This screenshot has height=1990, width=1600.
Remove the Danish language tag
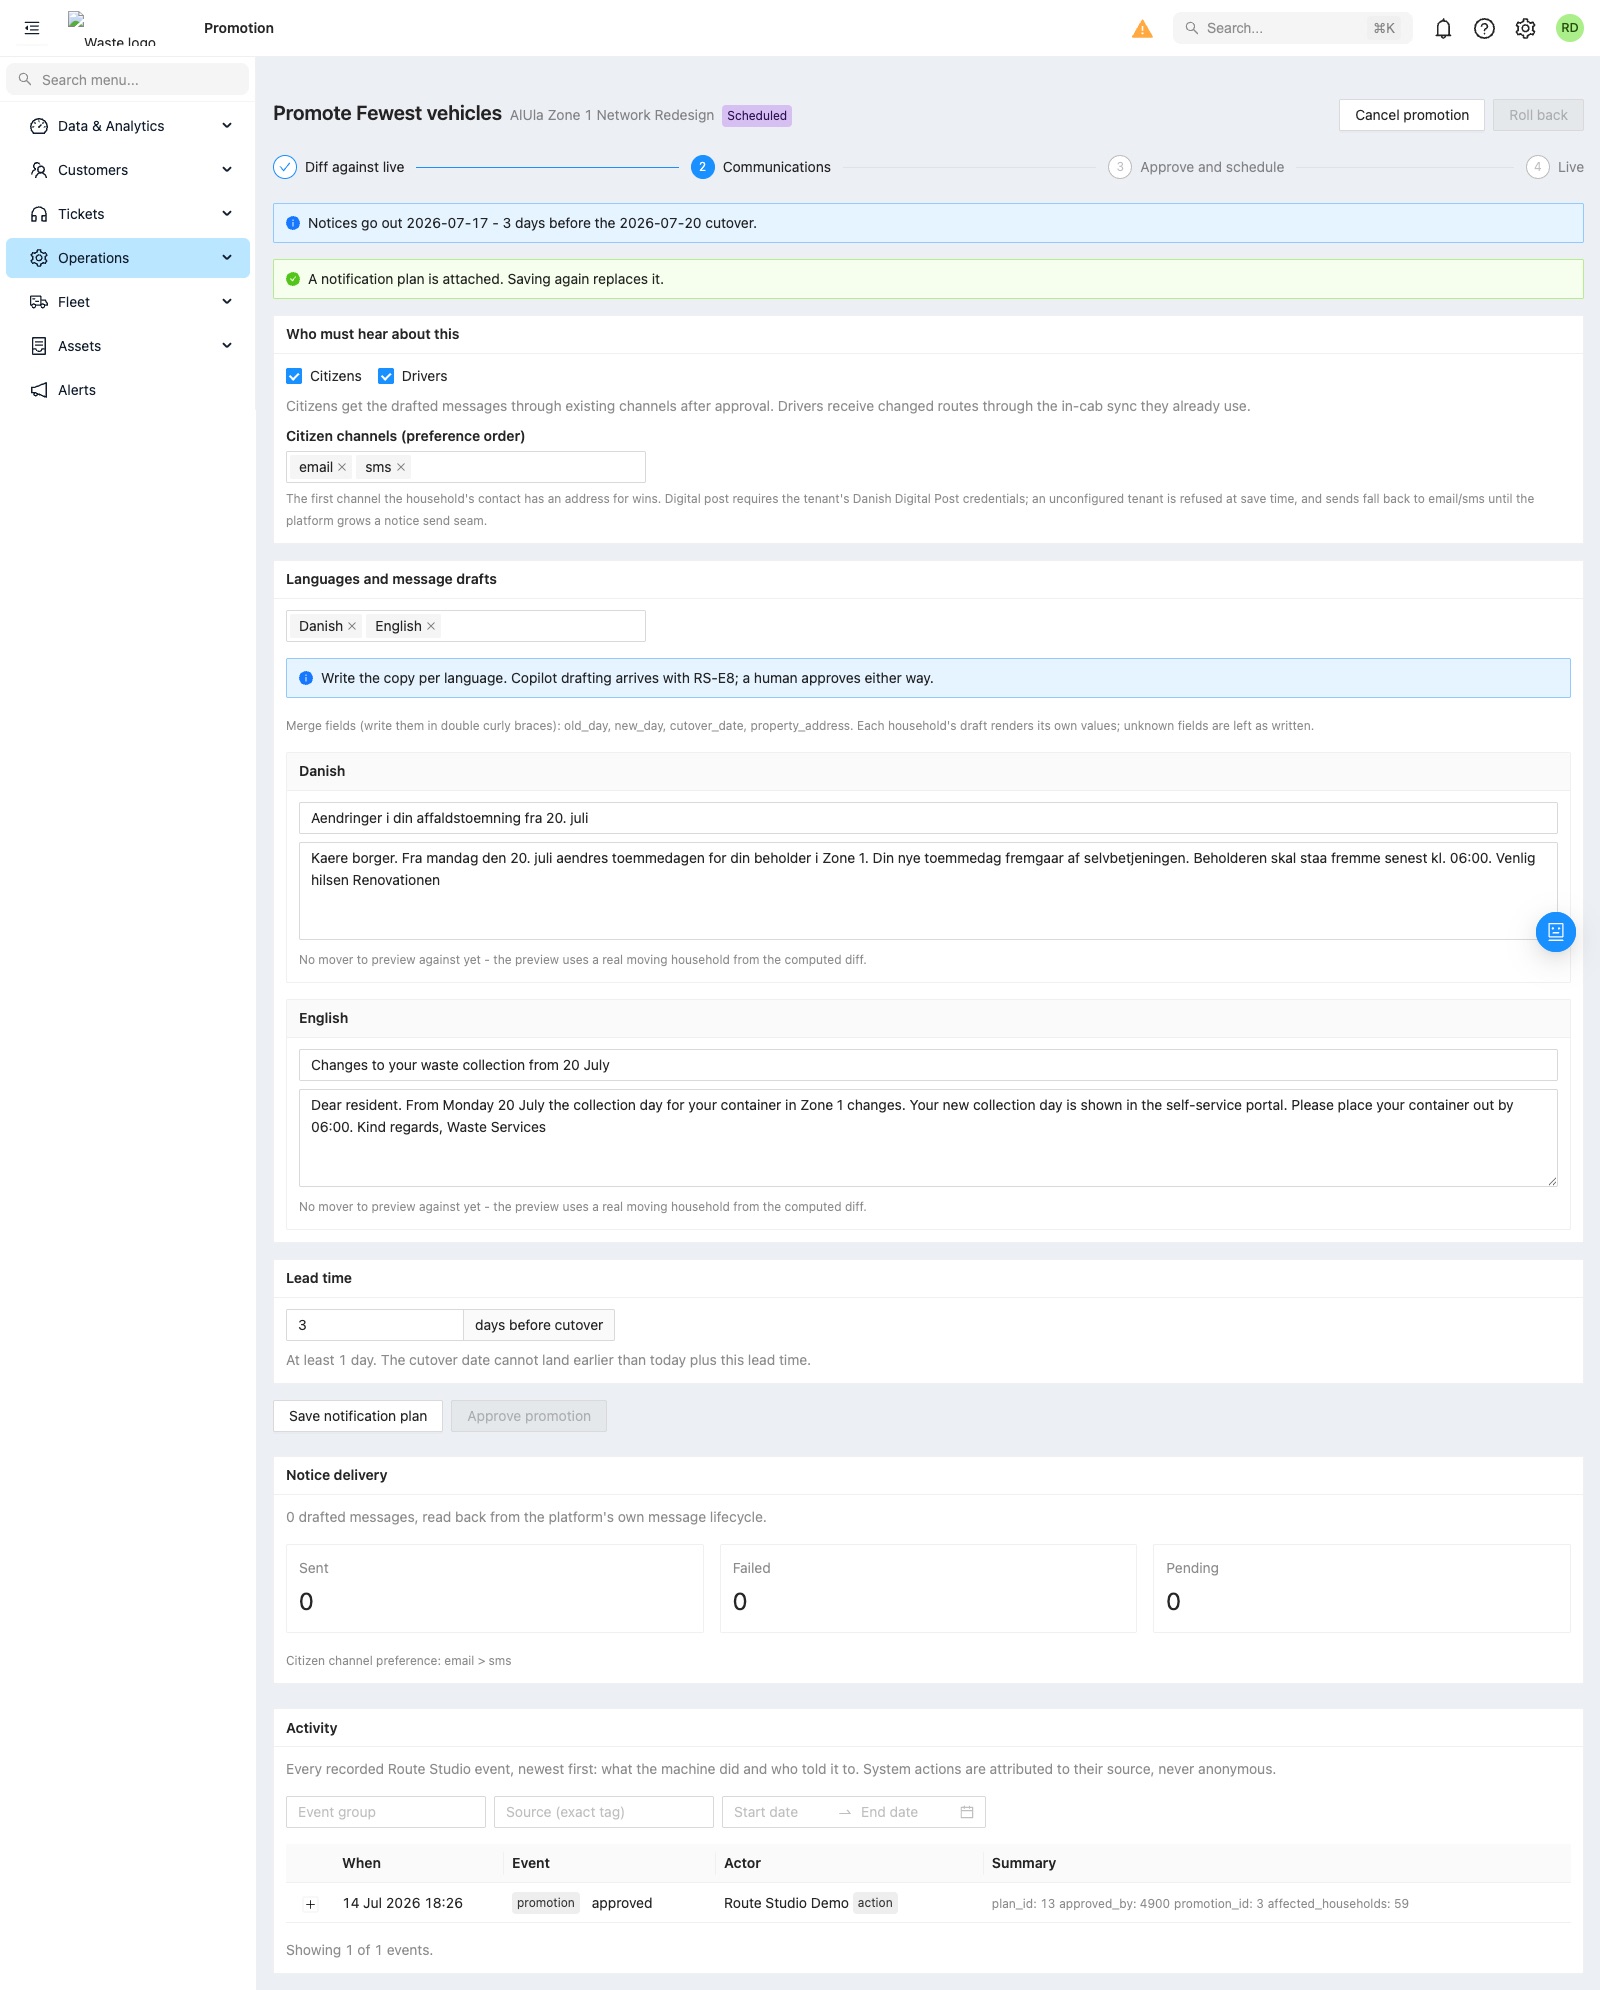pyautogui.click(x=352, y=626)
